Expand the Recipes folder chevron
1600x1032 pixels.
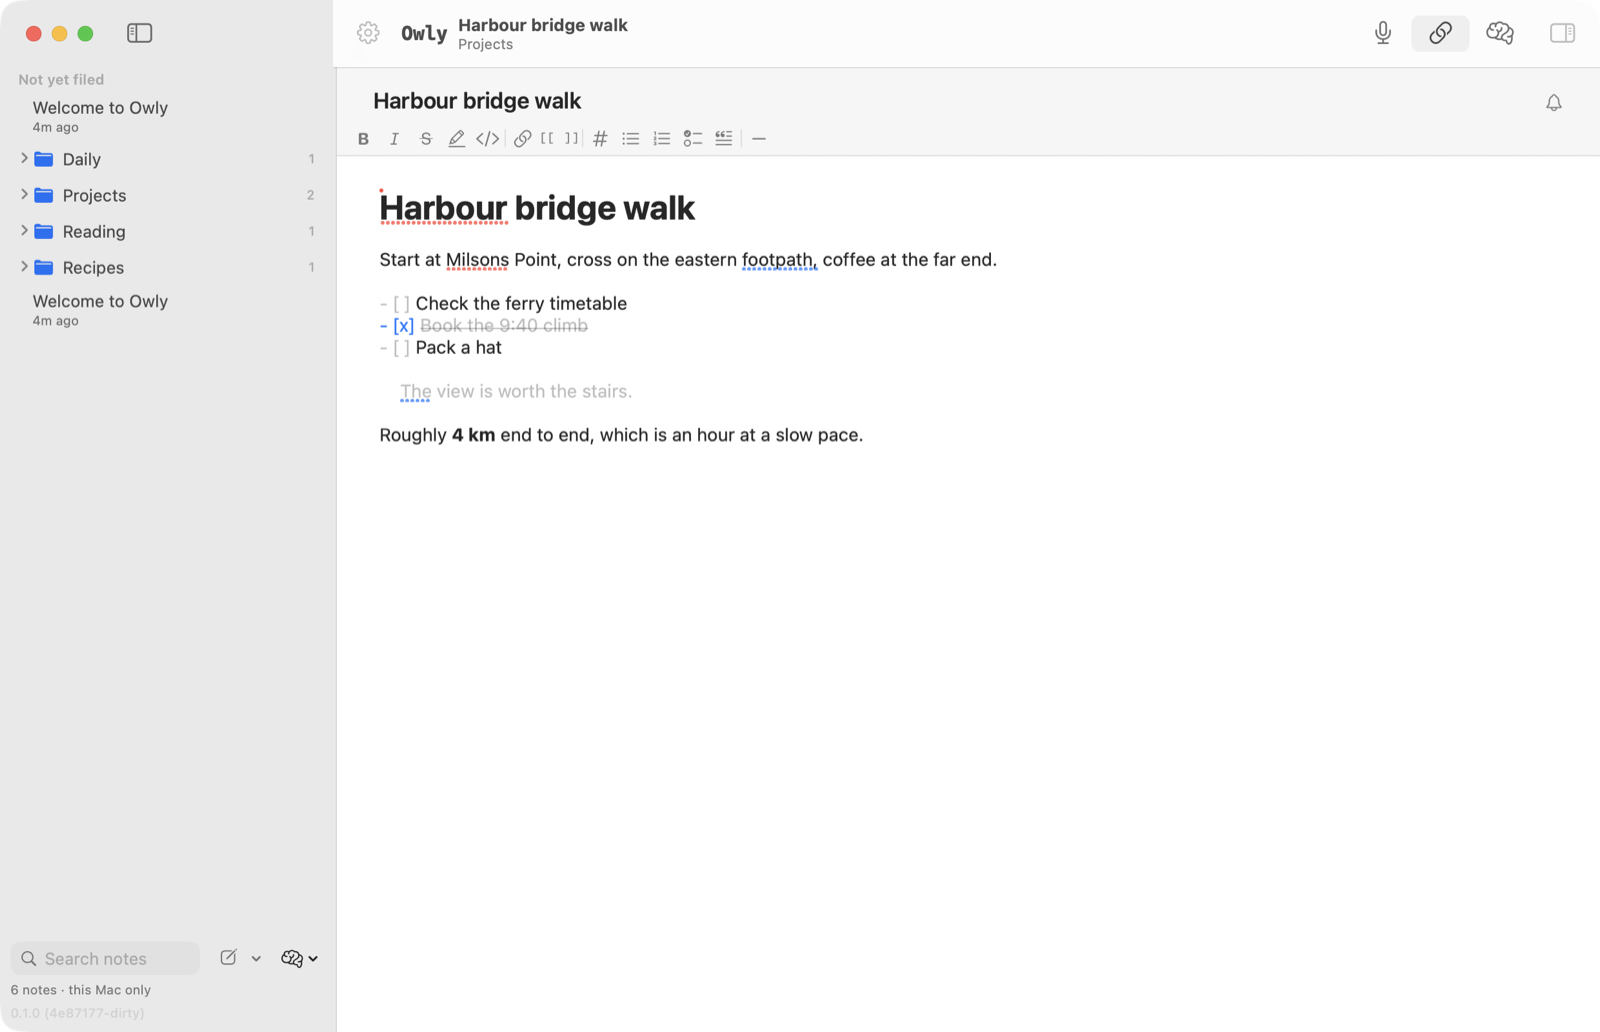[24, 266]
